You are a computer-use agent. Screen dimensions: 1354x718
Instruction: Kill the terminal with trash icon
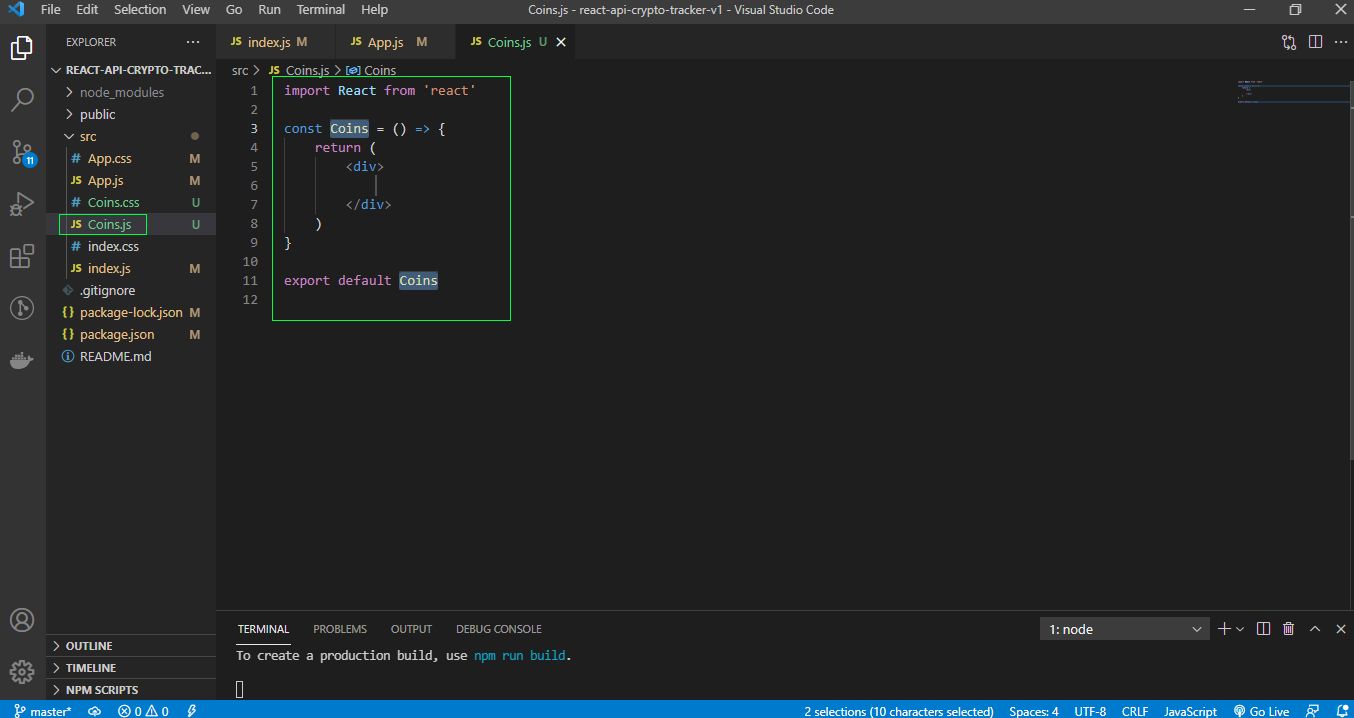coord(1289,629)
